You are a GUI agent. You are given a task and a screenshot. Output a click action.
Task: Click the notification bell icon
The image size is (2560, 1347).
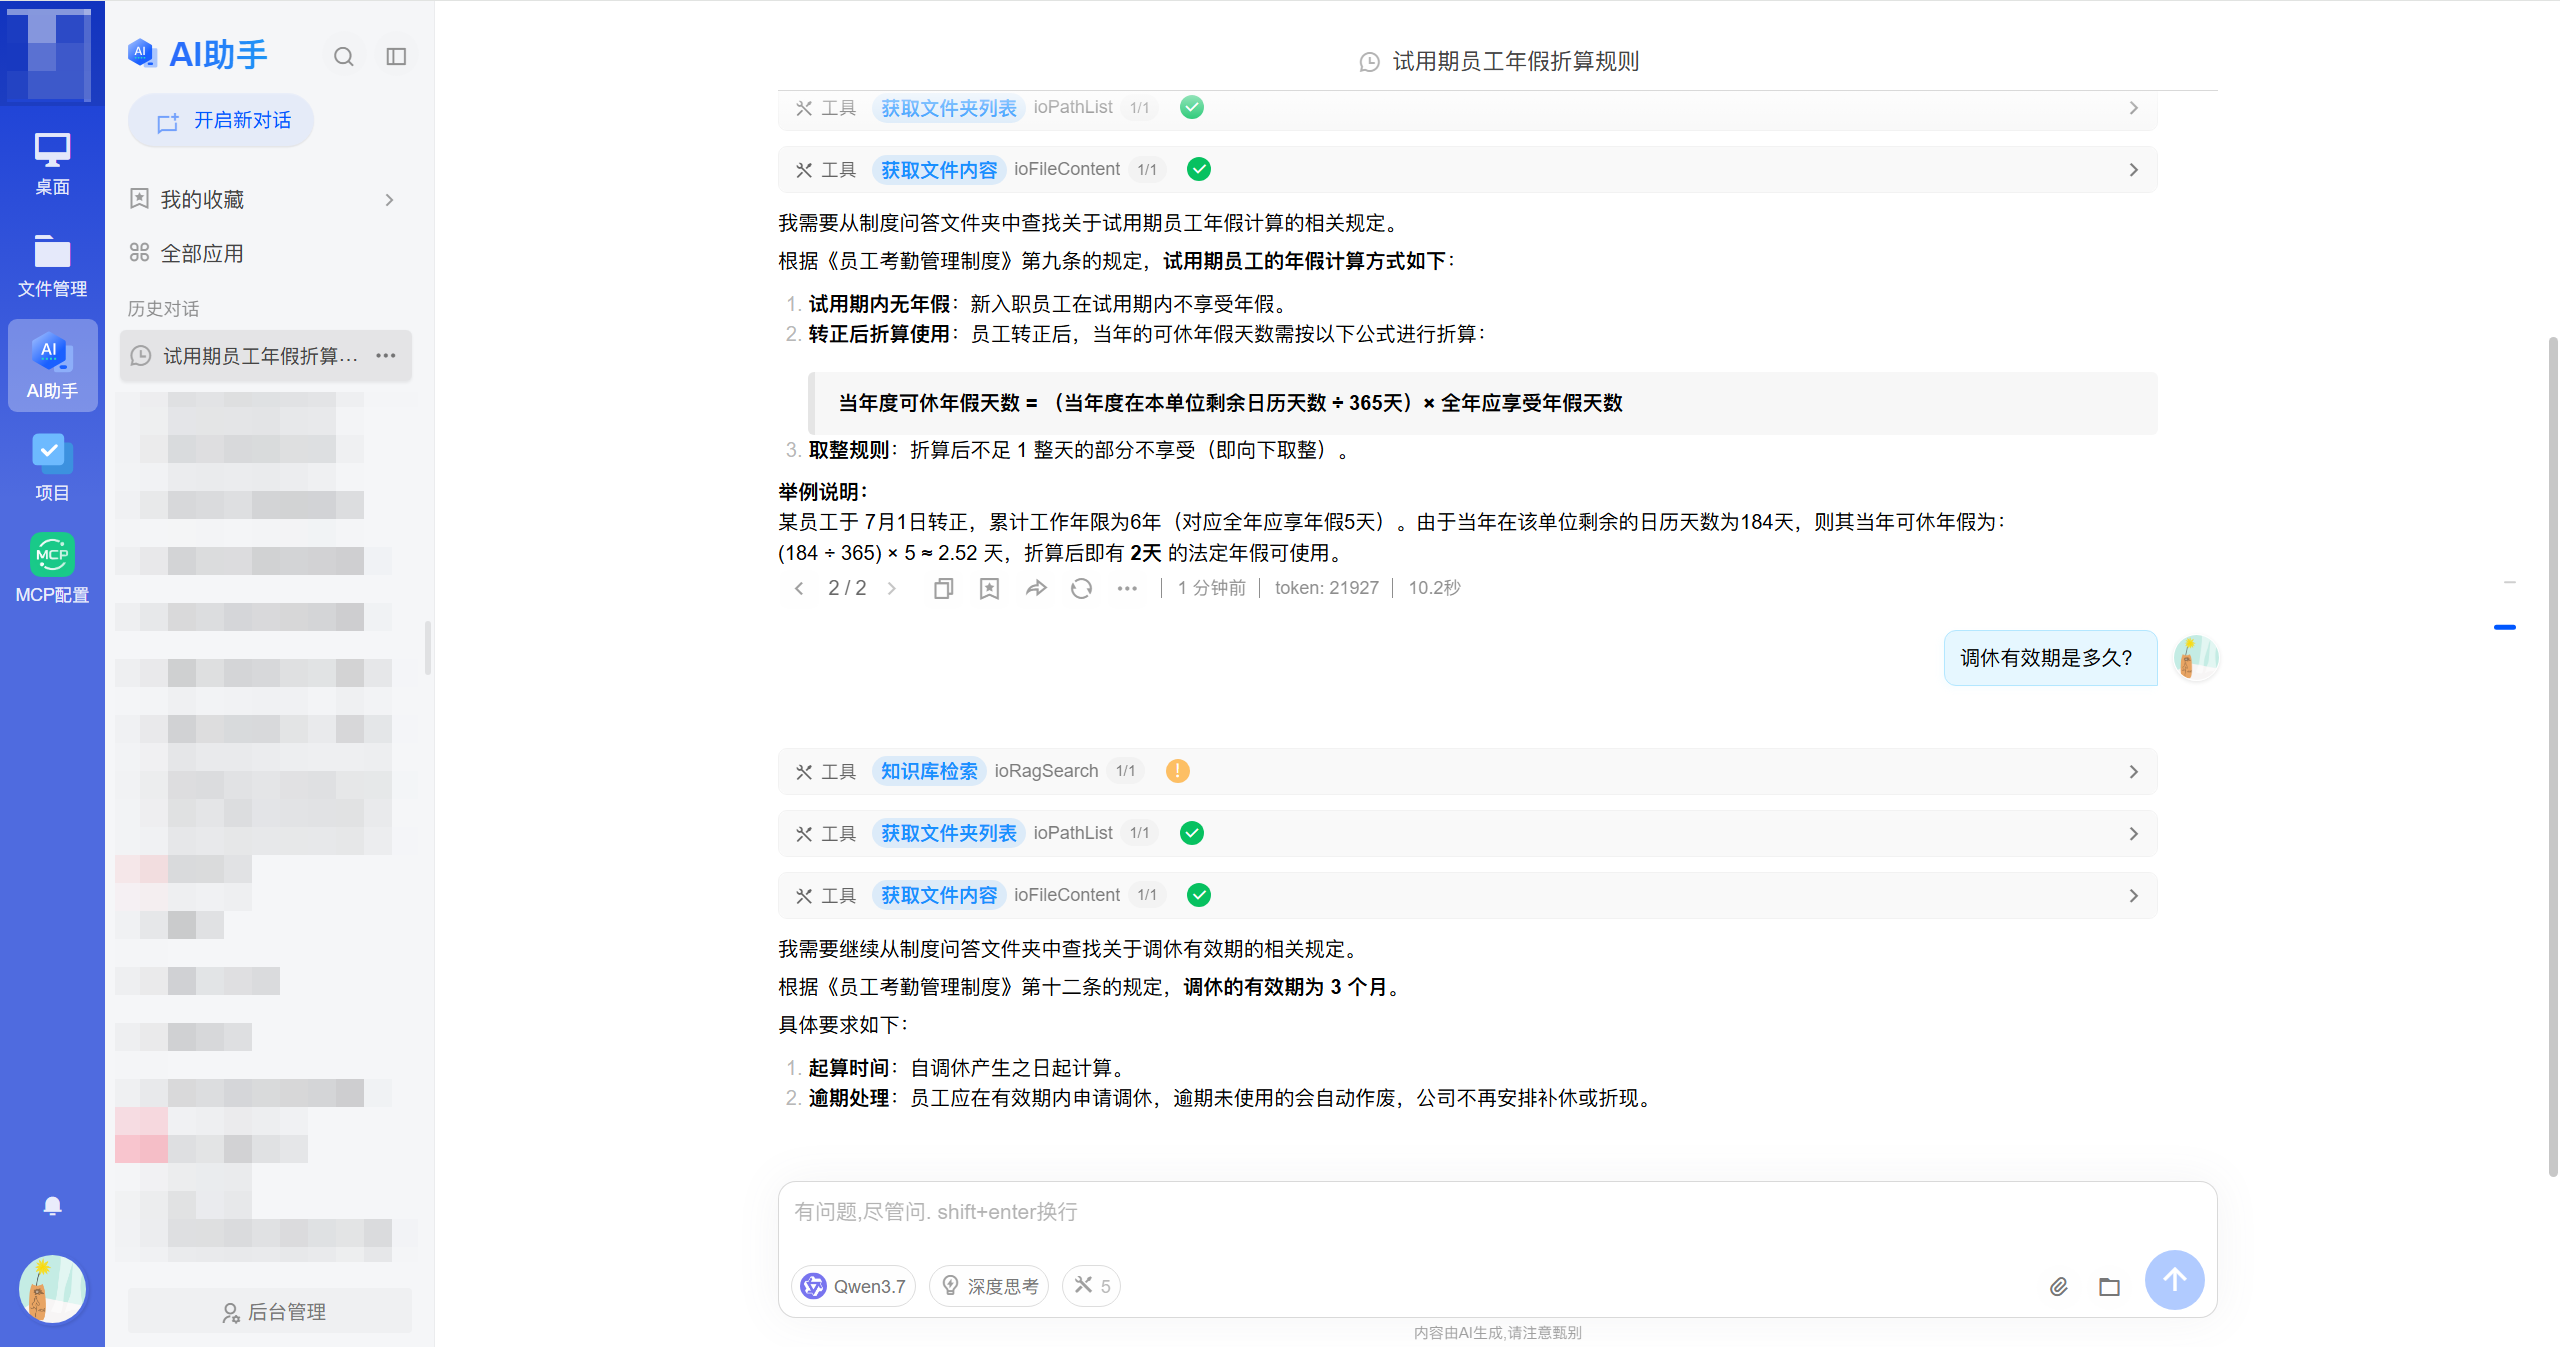pos(53,1206)
